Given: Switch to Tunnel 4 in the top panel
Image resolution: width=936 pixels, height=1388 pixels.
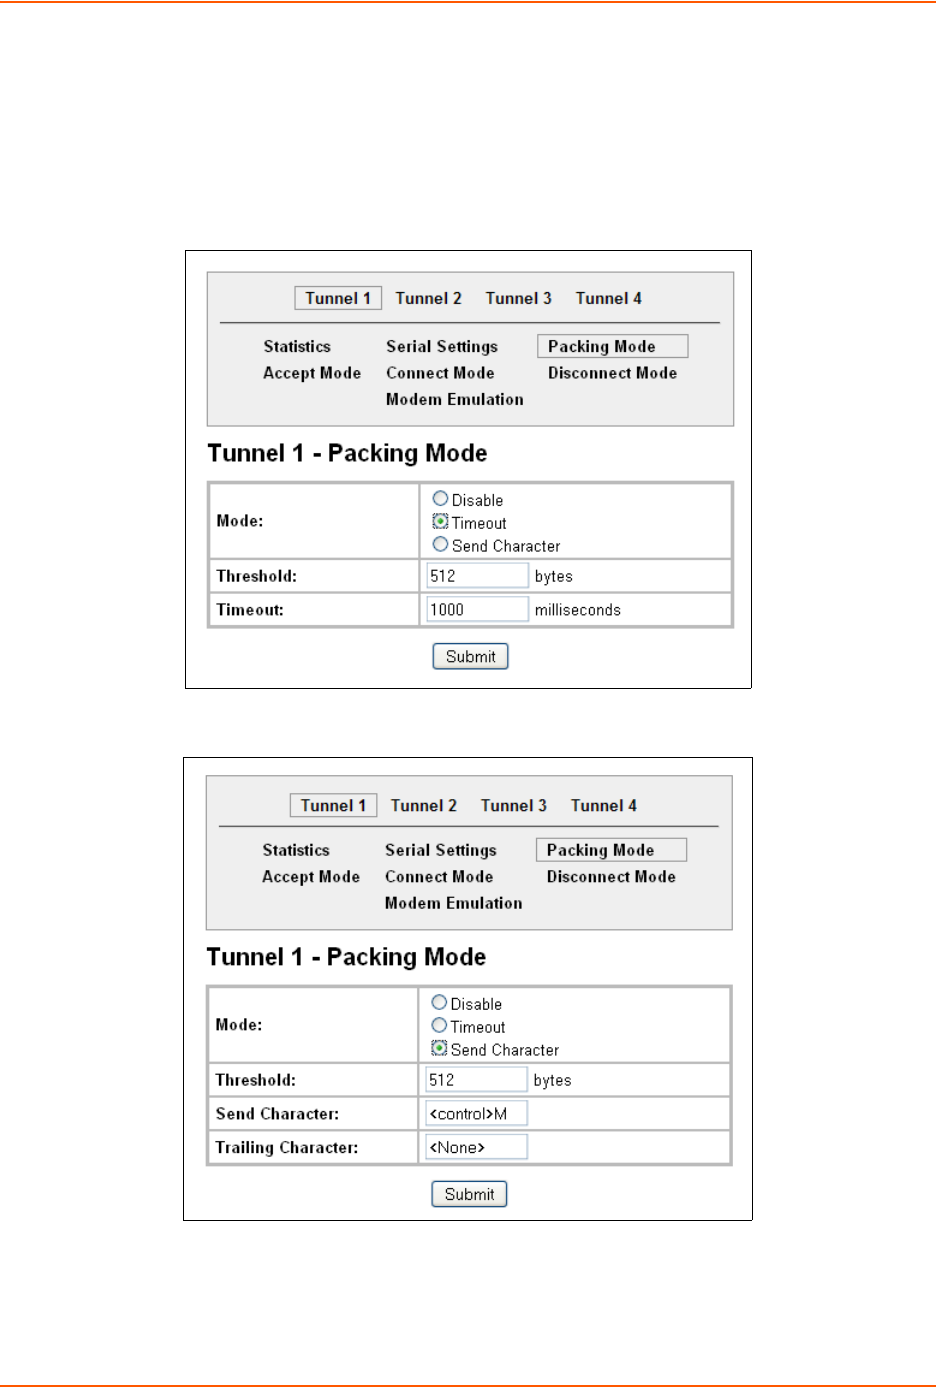Looking at the screenshot, I should (608, 298).
